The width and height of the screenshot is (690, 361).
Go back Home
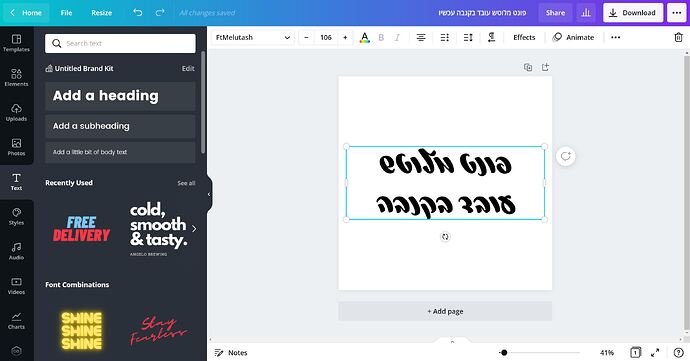(26, 13)
